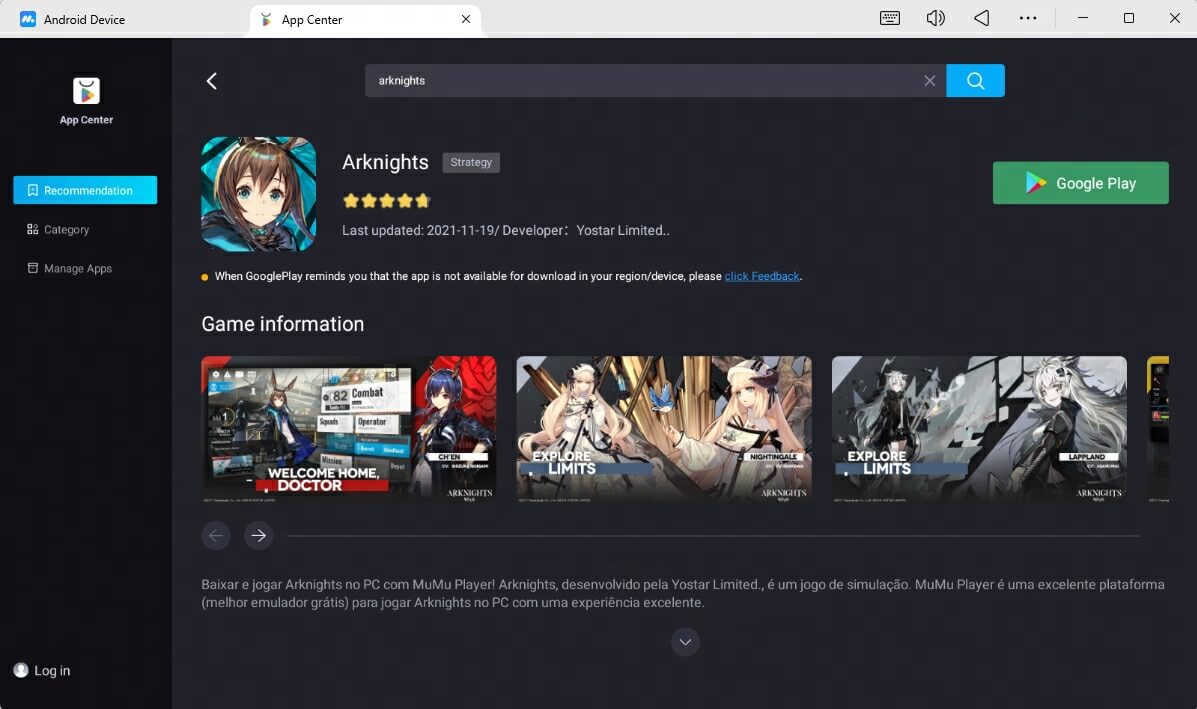Click the Strategy genre tag
Screen dimensions: 1197x709
pyautogui.click(x=471, y=163)
